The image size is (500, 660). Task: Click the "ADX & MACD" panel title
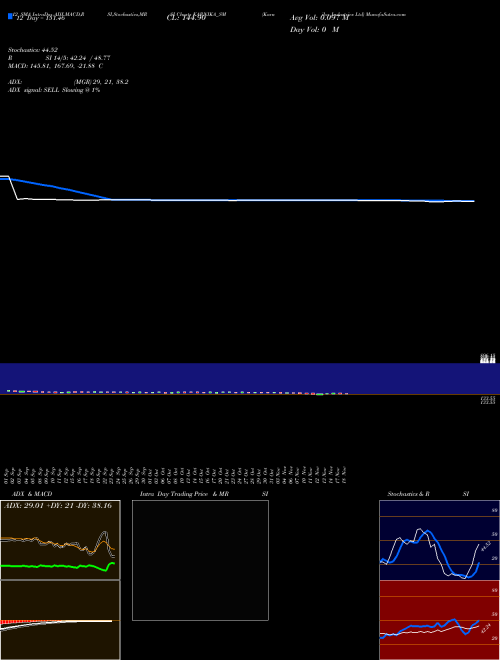coord(32,494)
